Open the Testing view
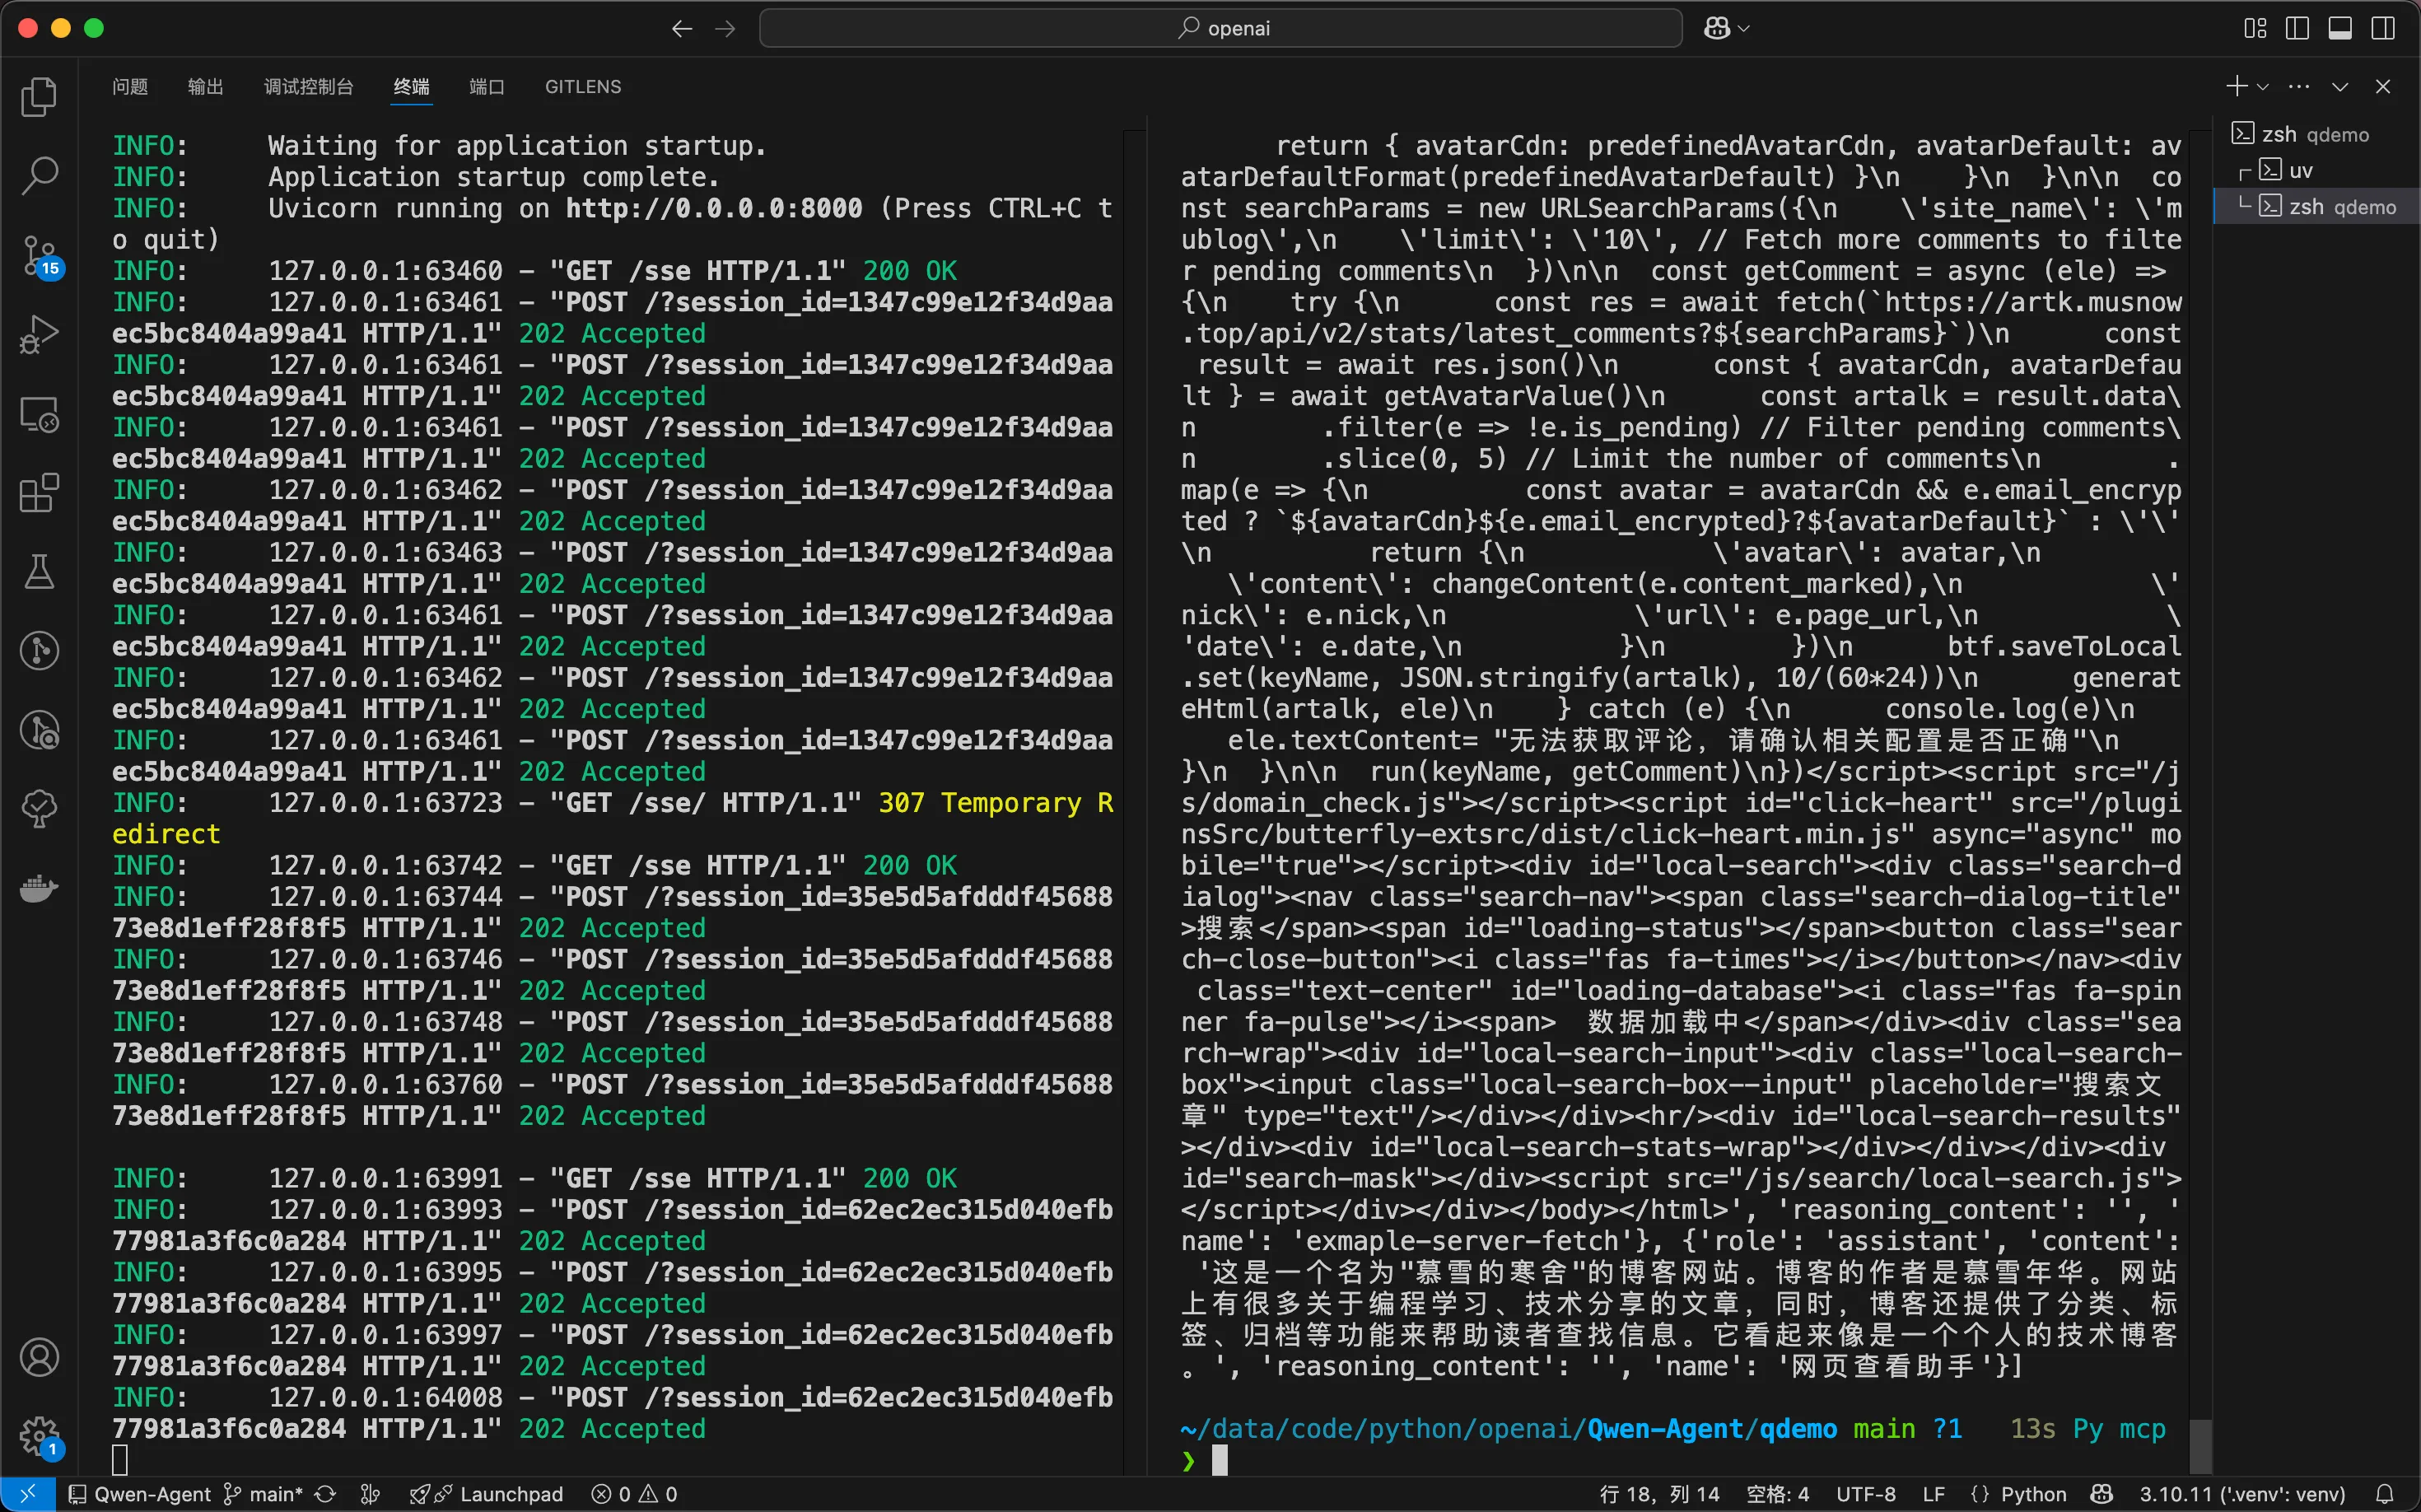The image size is (2421, 1512). click(x=40, y=571)
